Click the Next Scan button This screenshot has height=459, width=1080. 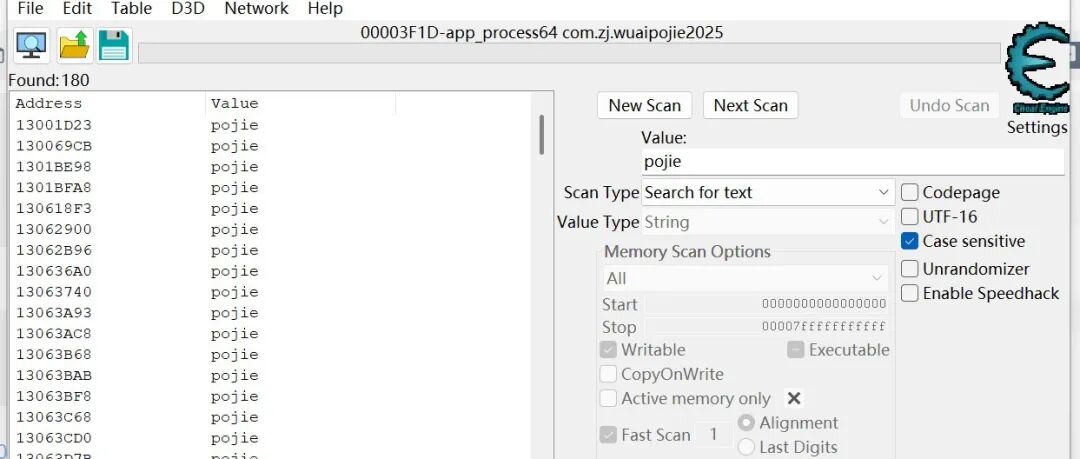tap(750, 105)
